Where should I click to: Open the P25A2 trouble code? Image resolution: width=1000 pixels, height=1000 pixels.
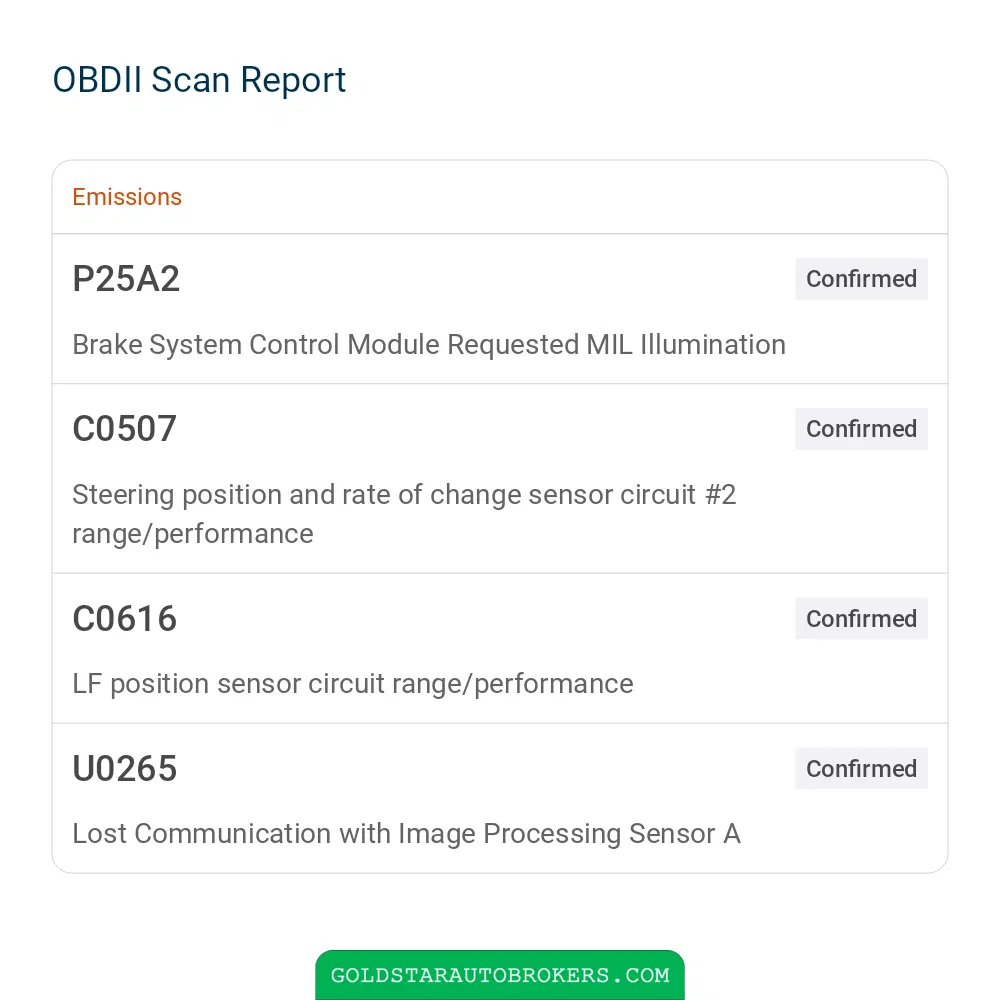126,279
